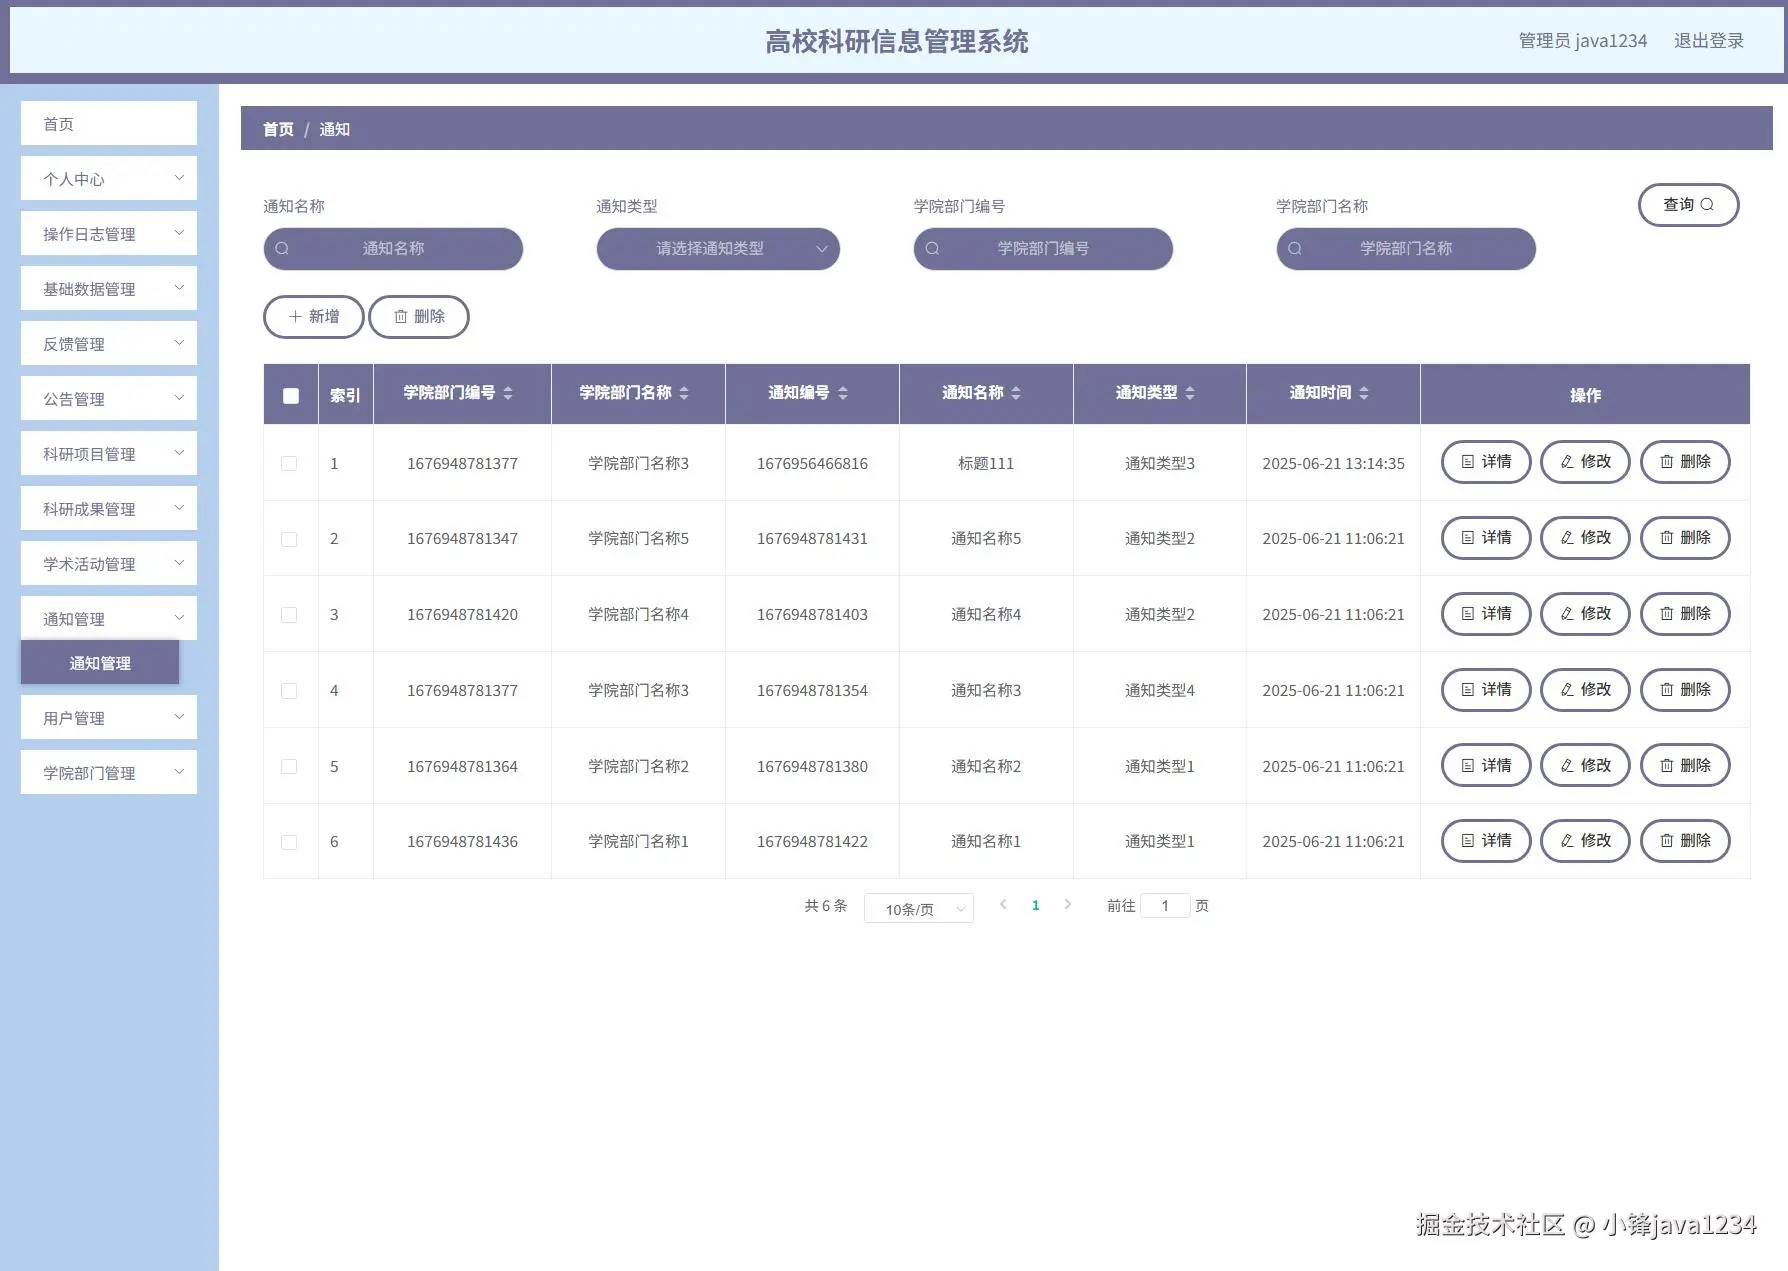Log out via 退出登录
Image resolution: width=1788 pixels, height=1271 pixels.
[1708, 40]
